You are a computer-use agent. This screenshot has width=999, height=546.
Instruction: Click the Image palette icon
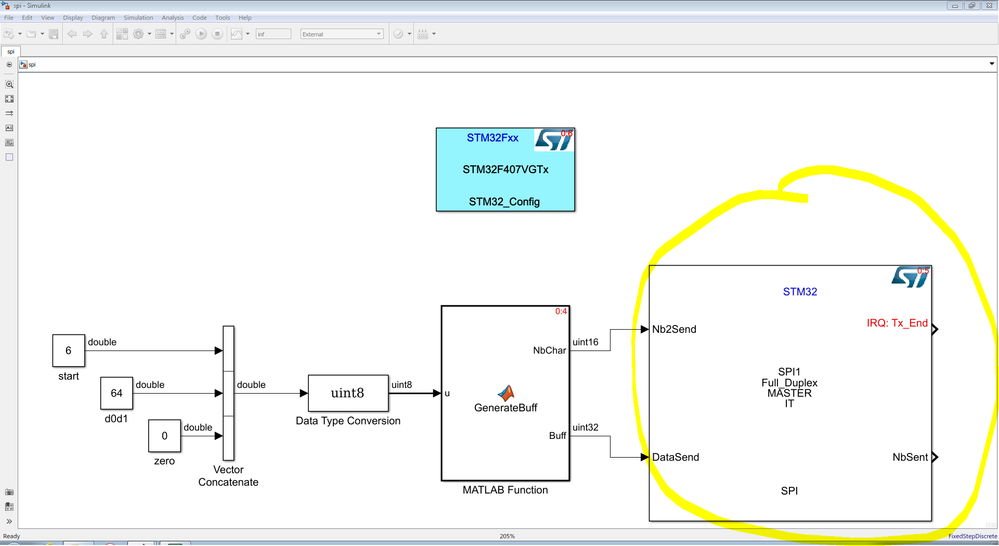coord(9,143)
